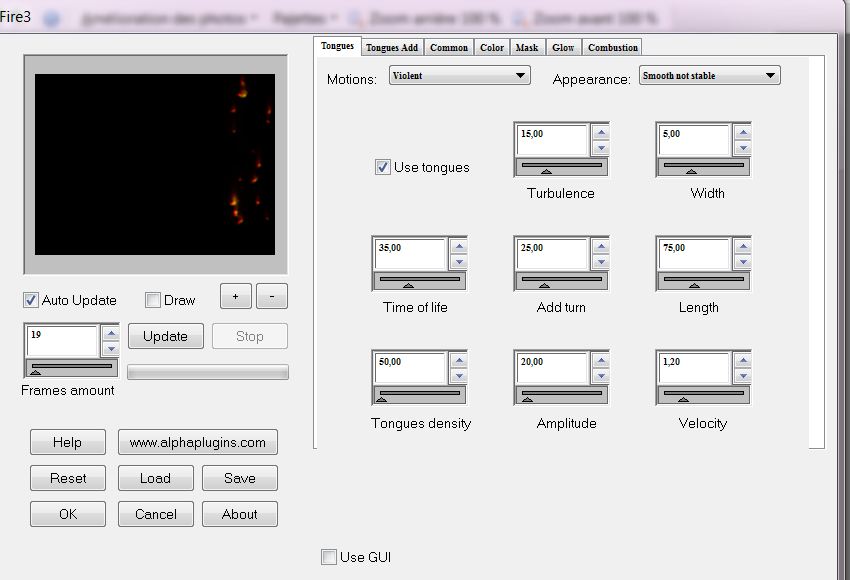Decrease Length value with down arrow
Screen dimensions: 850x580
pos(743,262)
